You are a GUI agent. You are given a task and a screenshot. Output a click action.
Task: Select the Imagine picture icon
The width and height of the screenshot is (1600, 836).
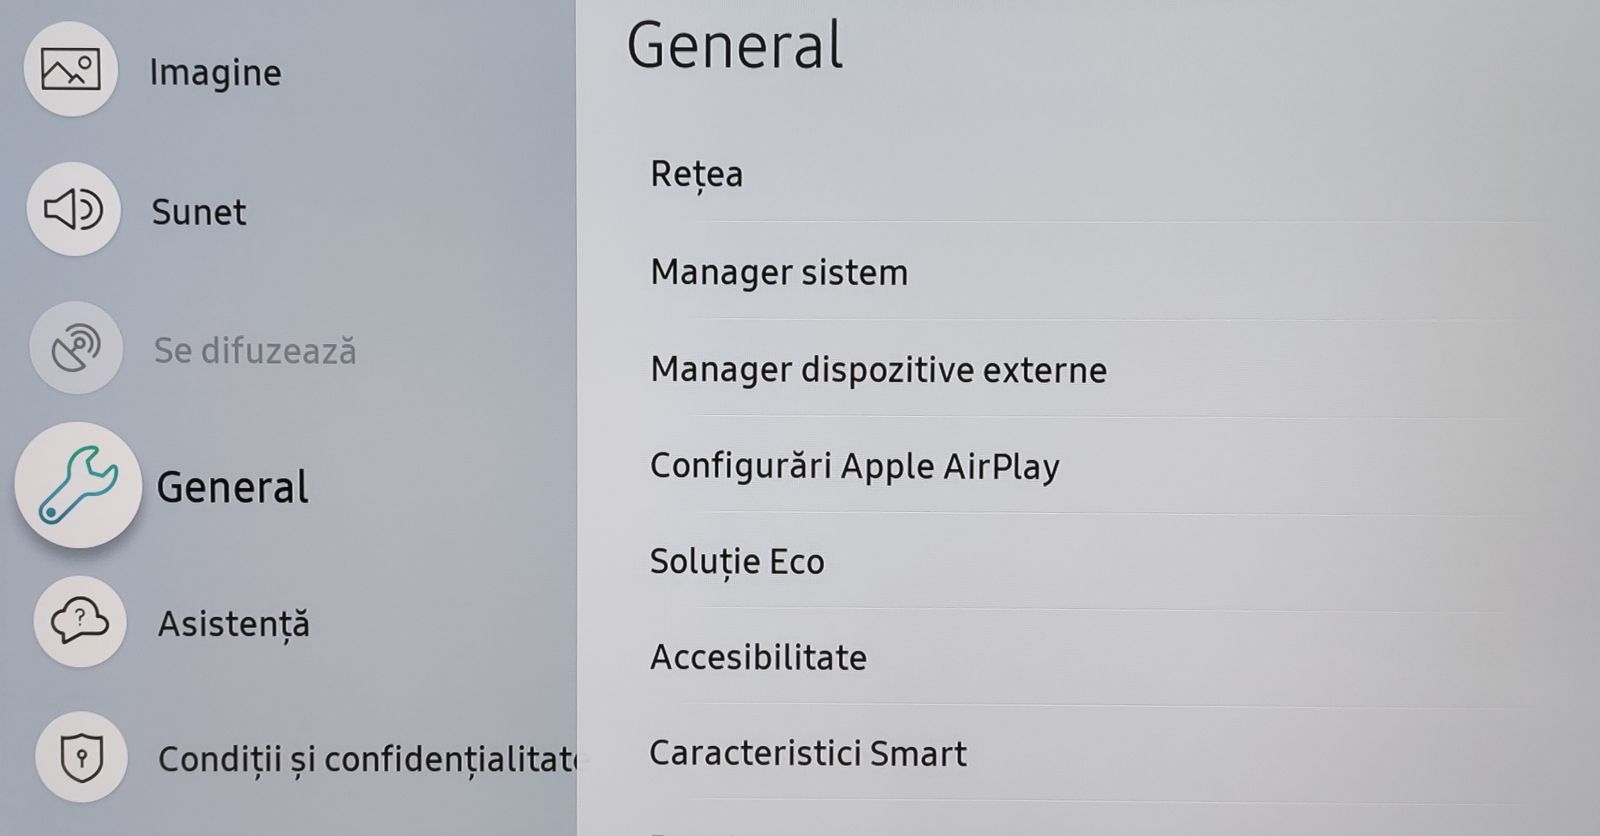pos(71,69)
